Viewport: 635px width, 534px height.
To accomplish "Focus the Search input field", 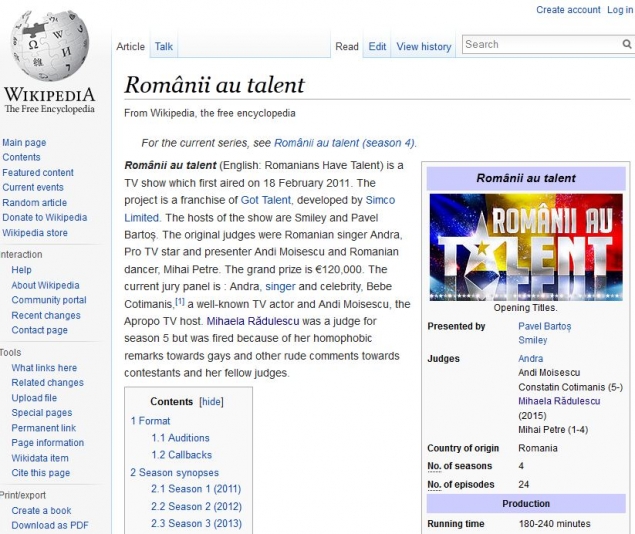I will click(x=543, y=44).
